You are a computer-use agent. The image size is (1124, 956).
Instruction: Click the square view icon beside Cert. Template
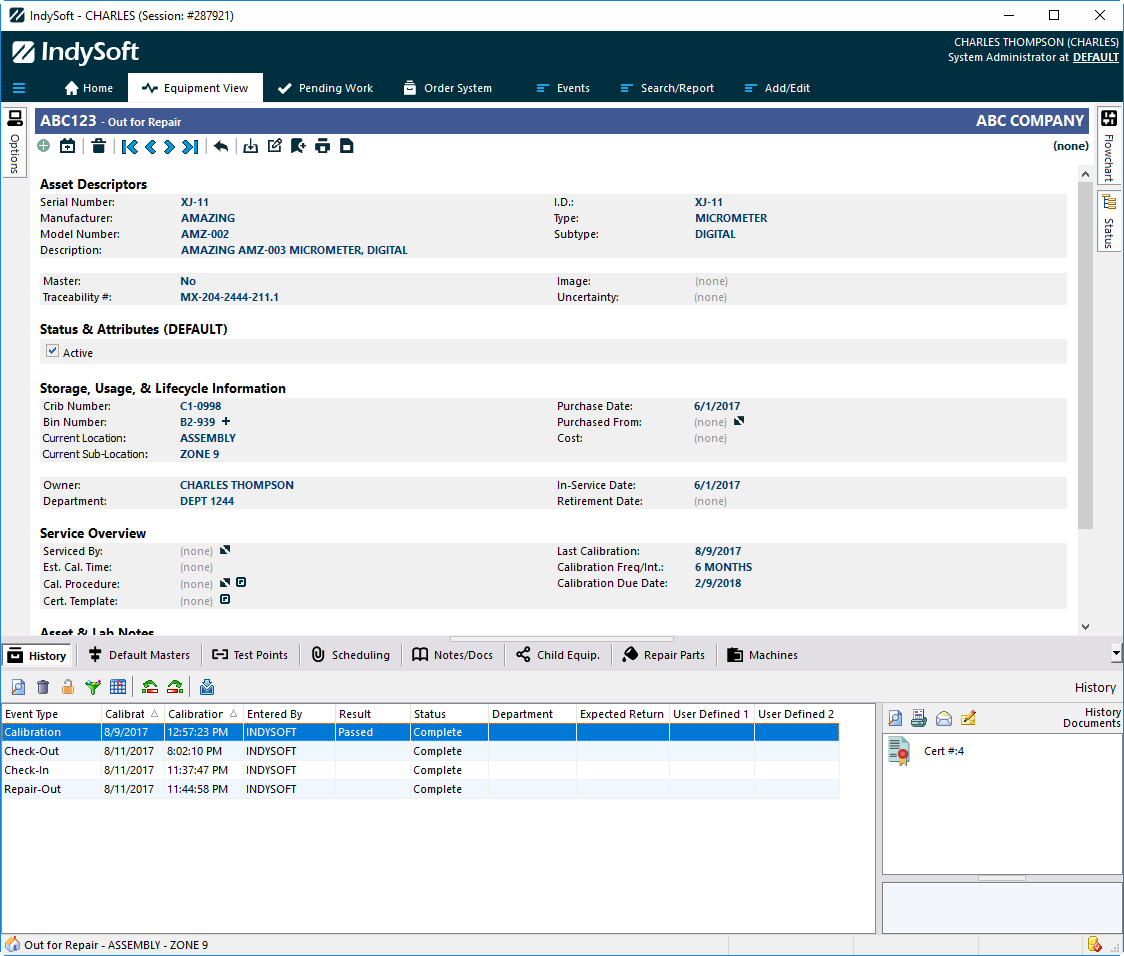[x=225, y=600]
